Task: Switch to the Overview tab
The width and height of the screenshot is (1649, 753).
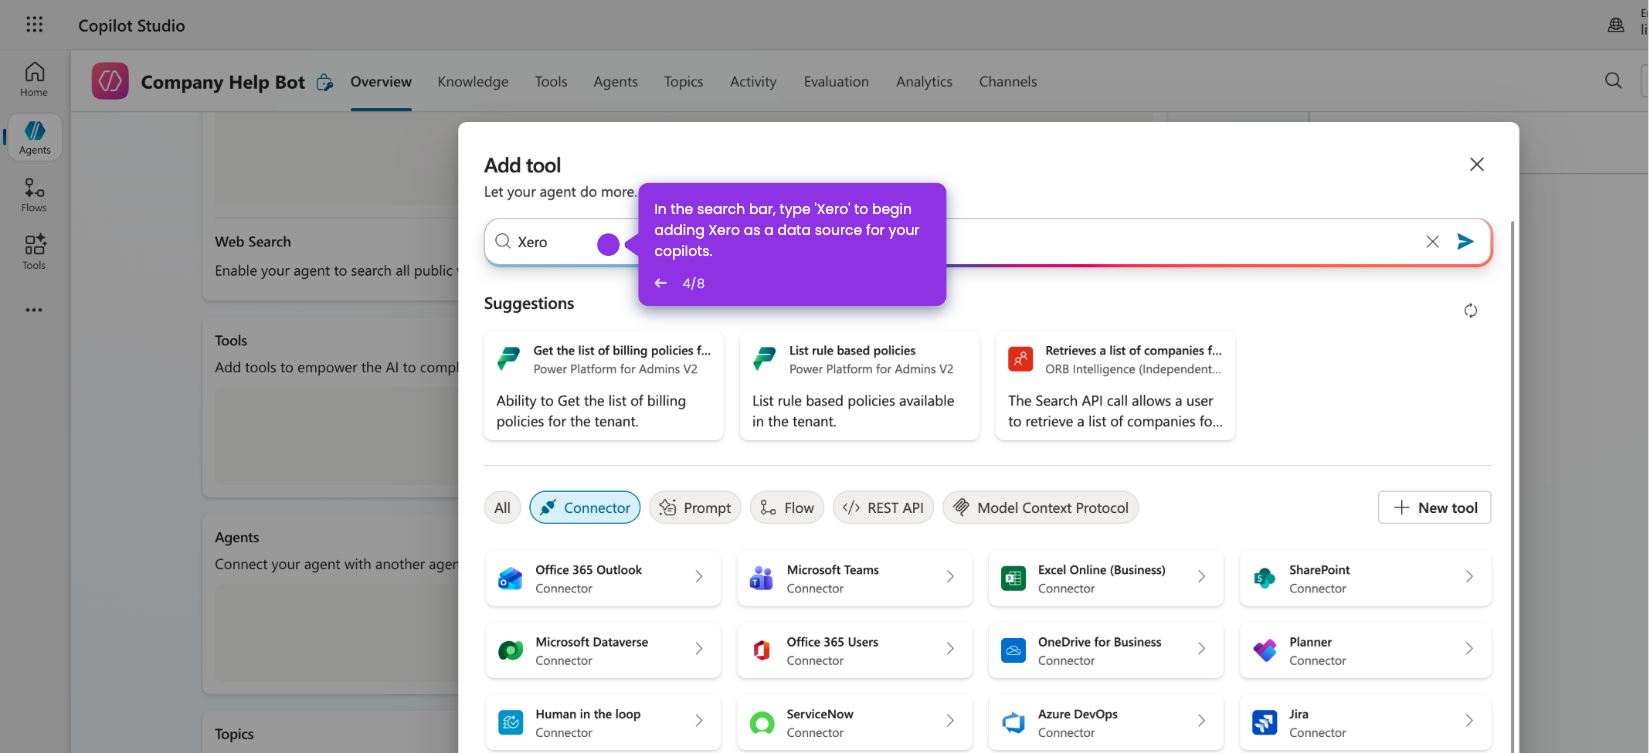Action: pos(381,82)
